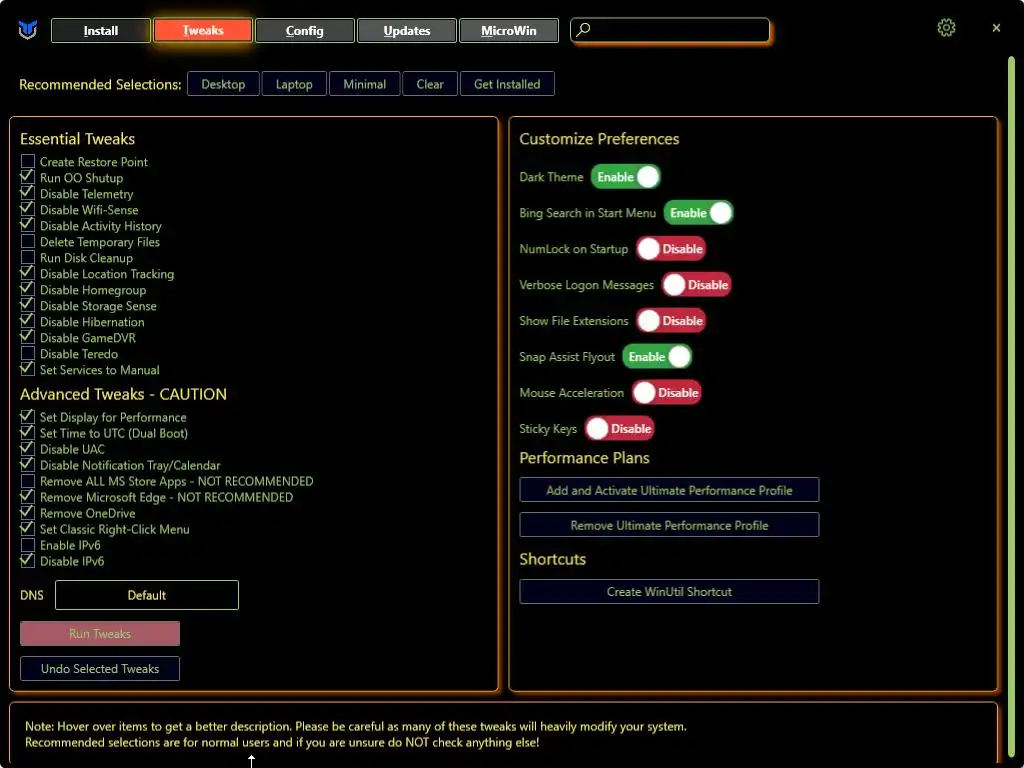The width and height of the screenshot is (1024, 768).
Task: Click the search magnifier icon
Action: (x=583, y=29)
